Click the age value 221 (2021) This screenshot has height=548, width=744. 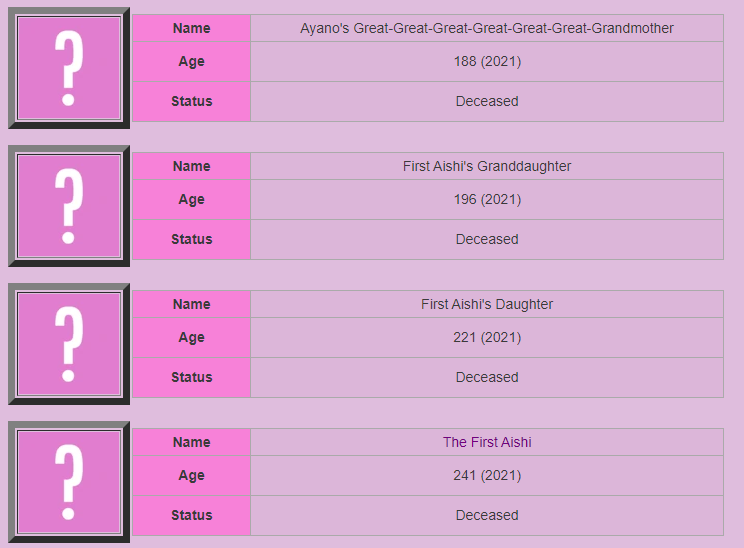[487, 338]
